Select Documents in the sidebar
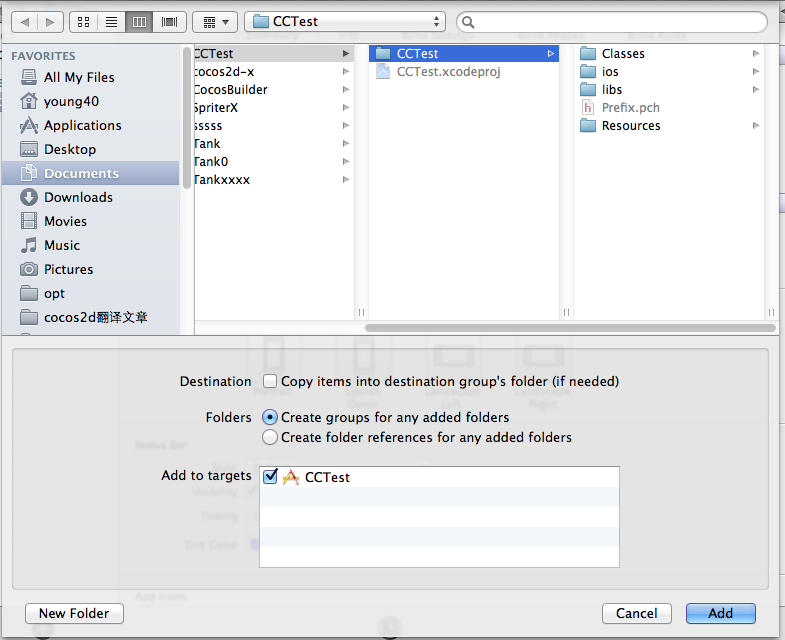Viewport: 785px width, 640px height. (x=90, y=173)
